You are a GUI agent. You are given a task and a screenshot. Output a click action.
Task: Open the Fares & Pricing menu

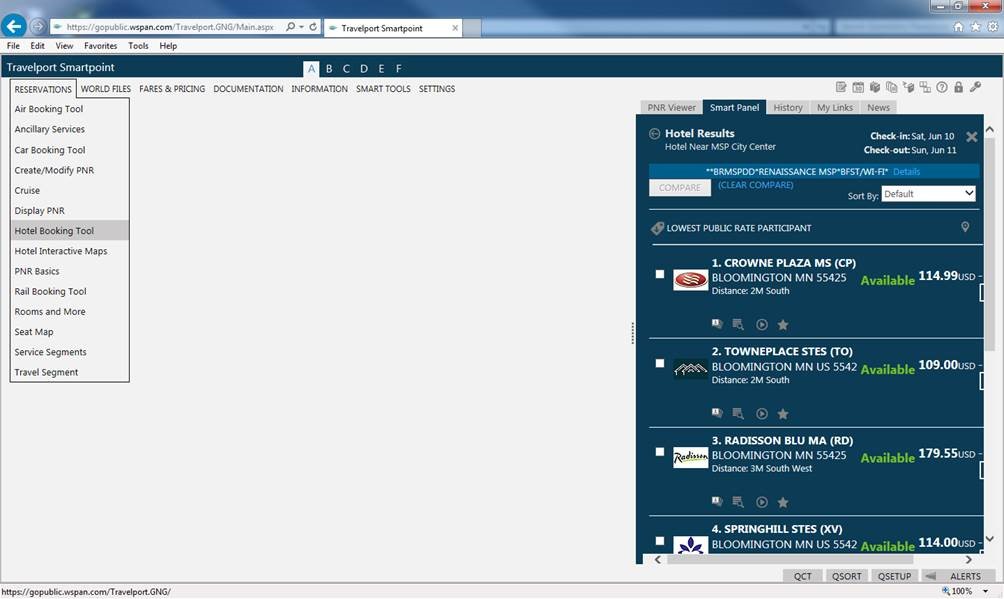pos(172,89)
